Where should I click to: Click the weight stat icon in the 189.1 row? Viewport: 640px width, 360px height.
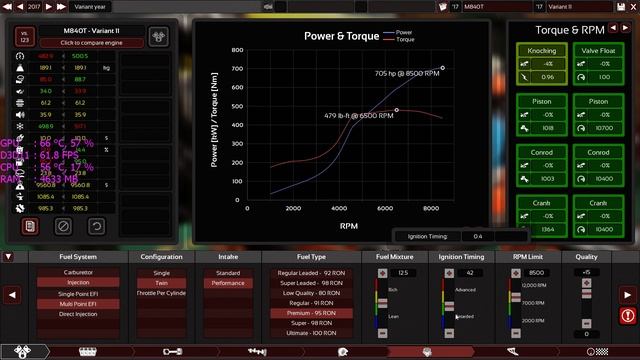(x=20, y=68)
